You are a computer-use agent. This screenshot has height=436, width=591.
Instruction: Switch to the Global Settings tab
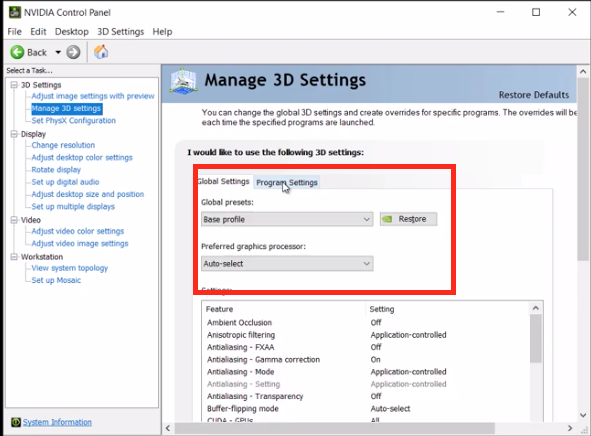pos(224,182)
